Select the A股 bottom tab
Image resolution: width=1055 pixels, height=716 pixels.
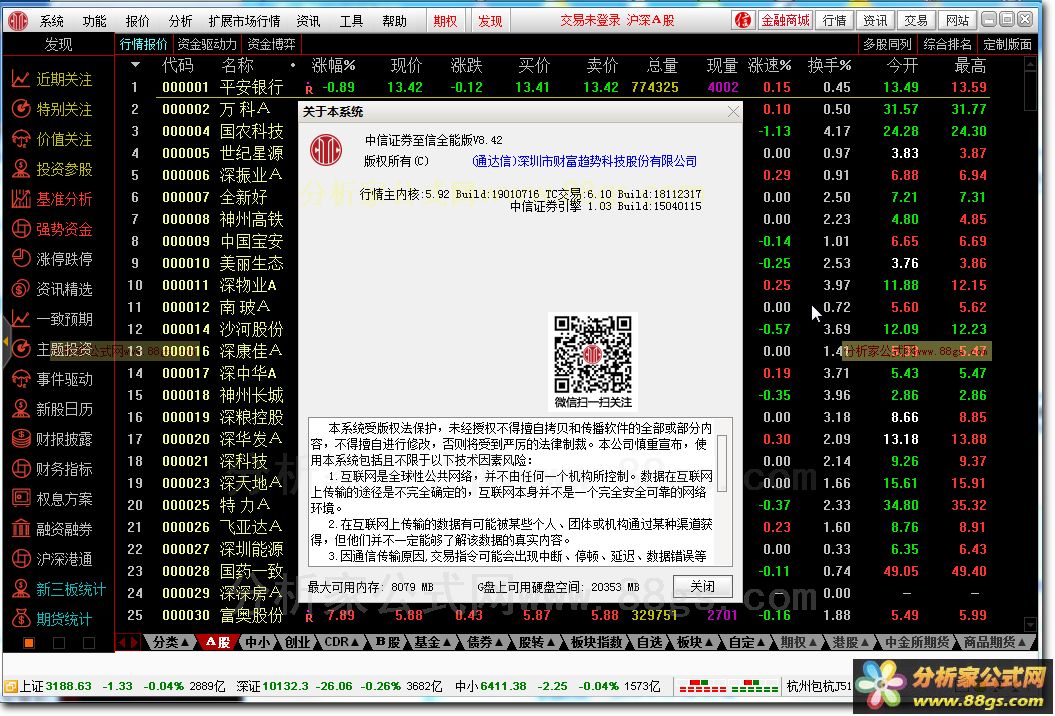coord(217,643)
